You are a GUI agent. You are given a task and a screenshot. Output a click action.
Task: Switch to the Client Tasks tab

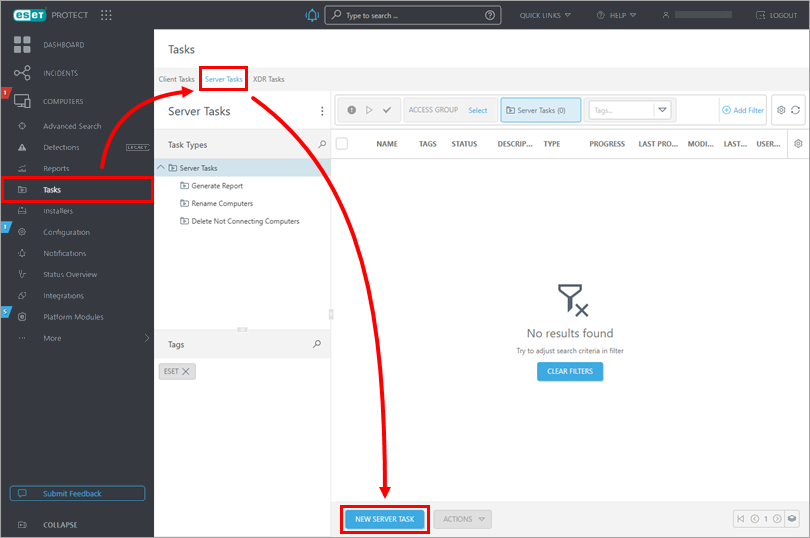176,79
